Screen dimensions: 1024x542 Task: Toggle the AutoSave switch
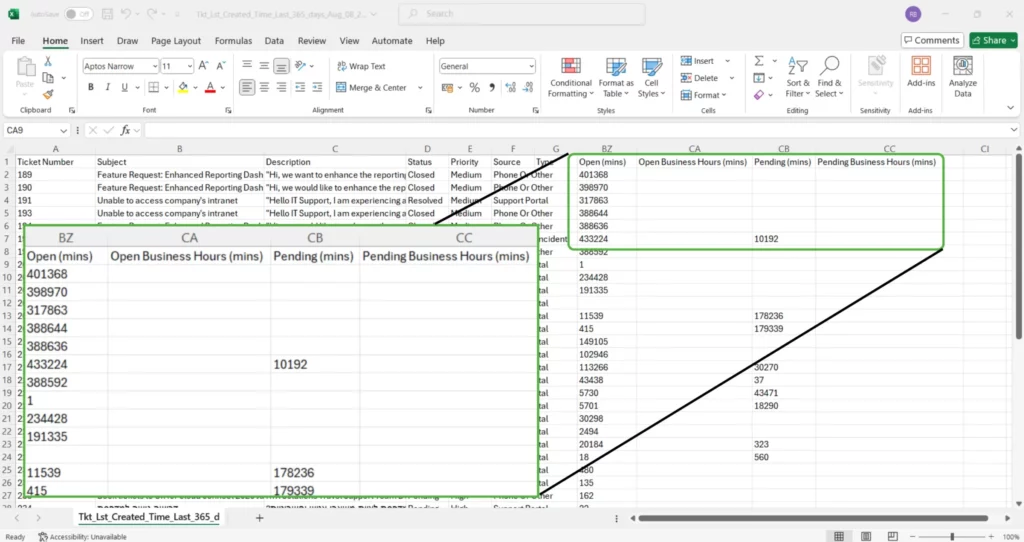[78, 14]
